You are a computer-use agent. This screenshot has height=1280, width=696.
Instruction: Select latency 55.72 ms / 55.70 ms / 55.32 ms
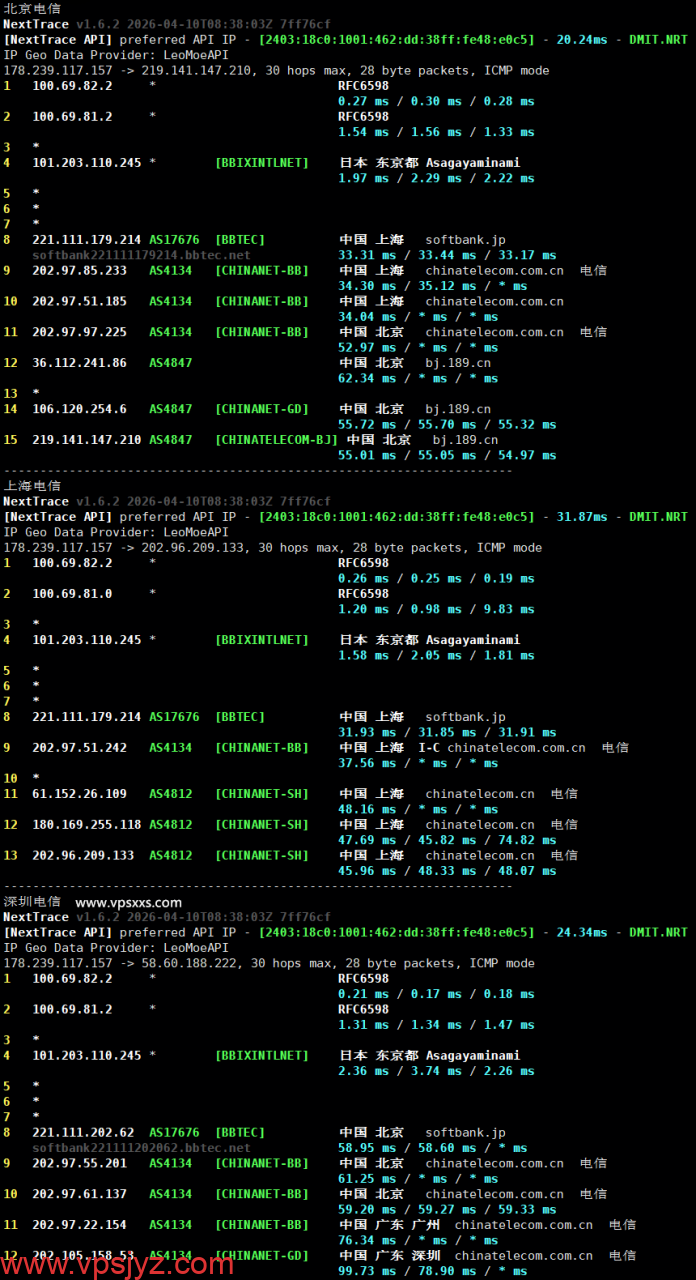pos(447,424)
